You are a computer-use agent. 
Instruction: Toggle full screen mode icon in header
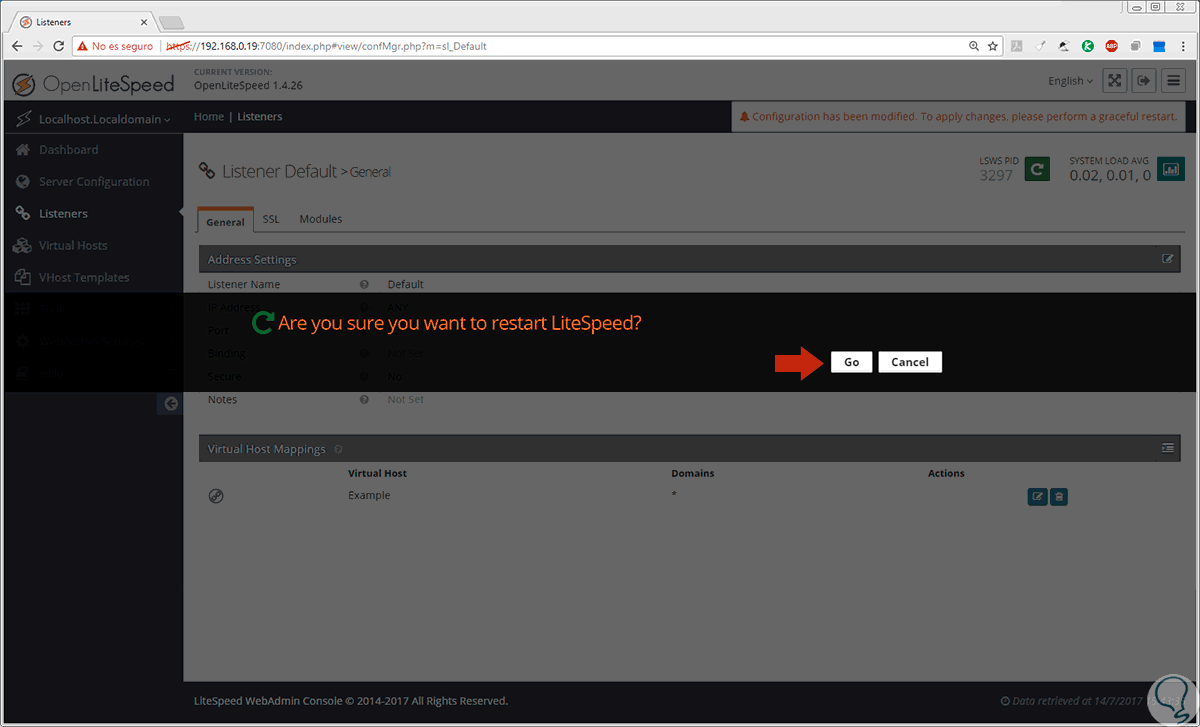1115,81
